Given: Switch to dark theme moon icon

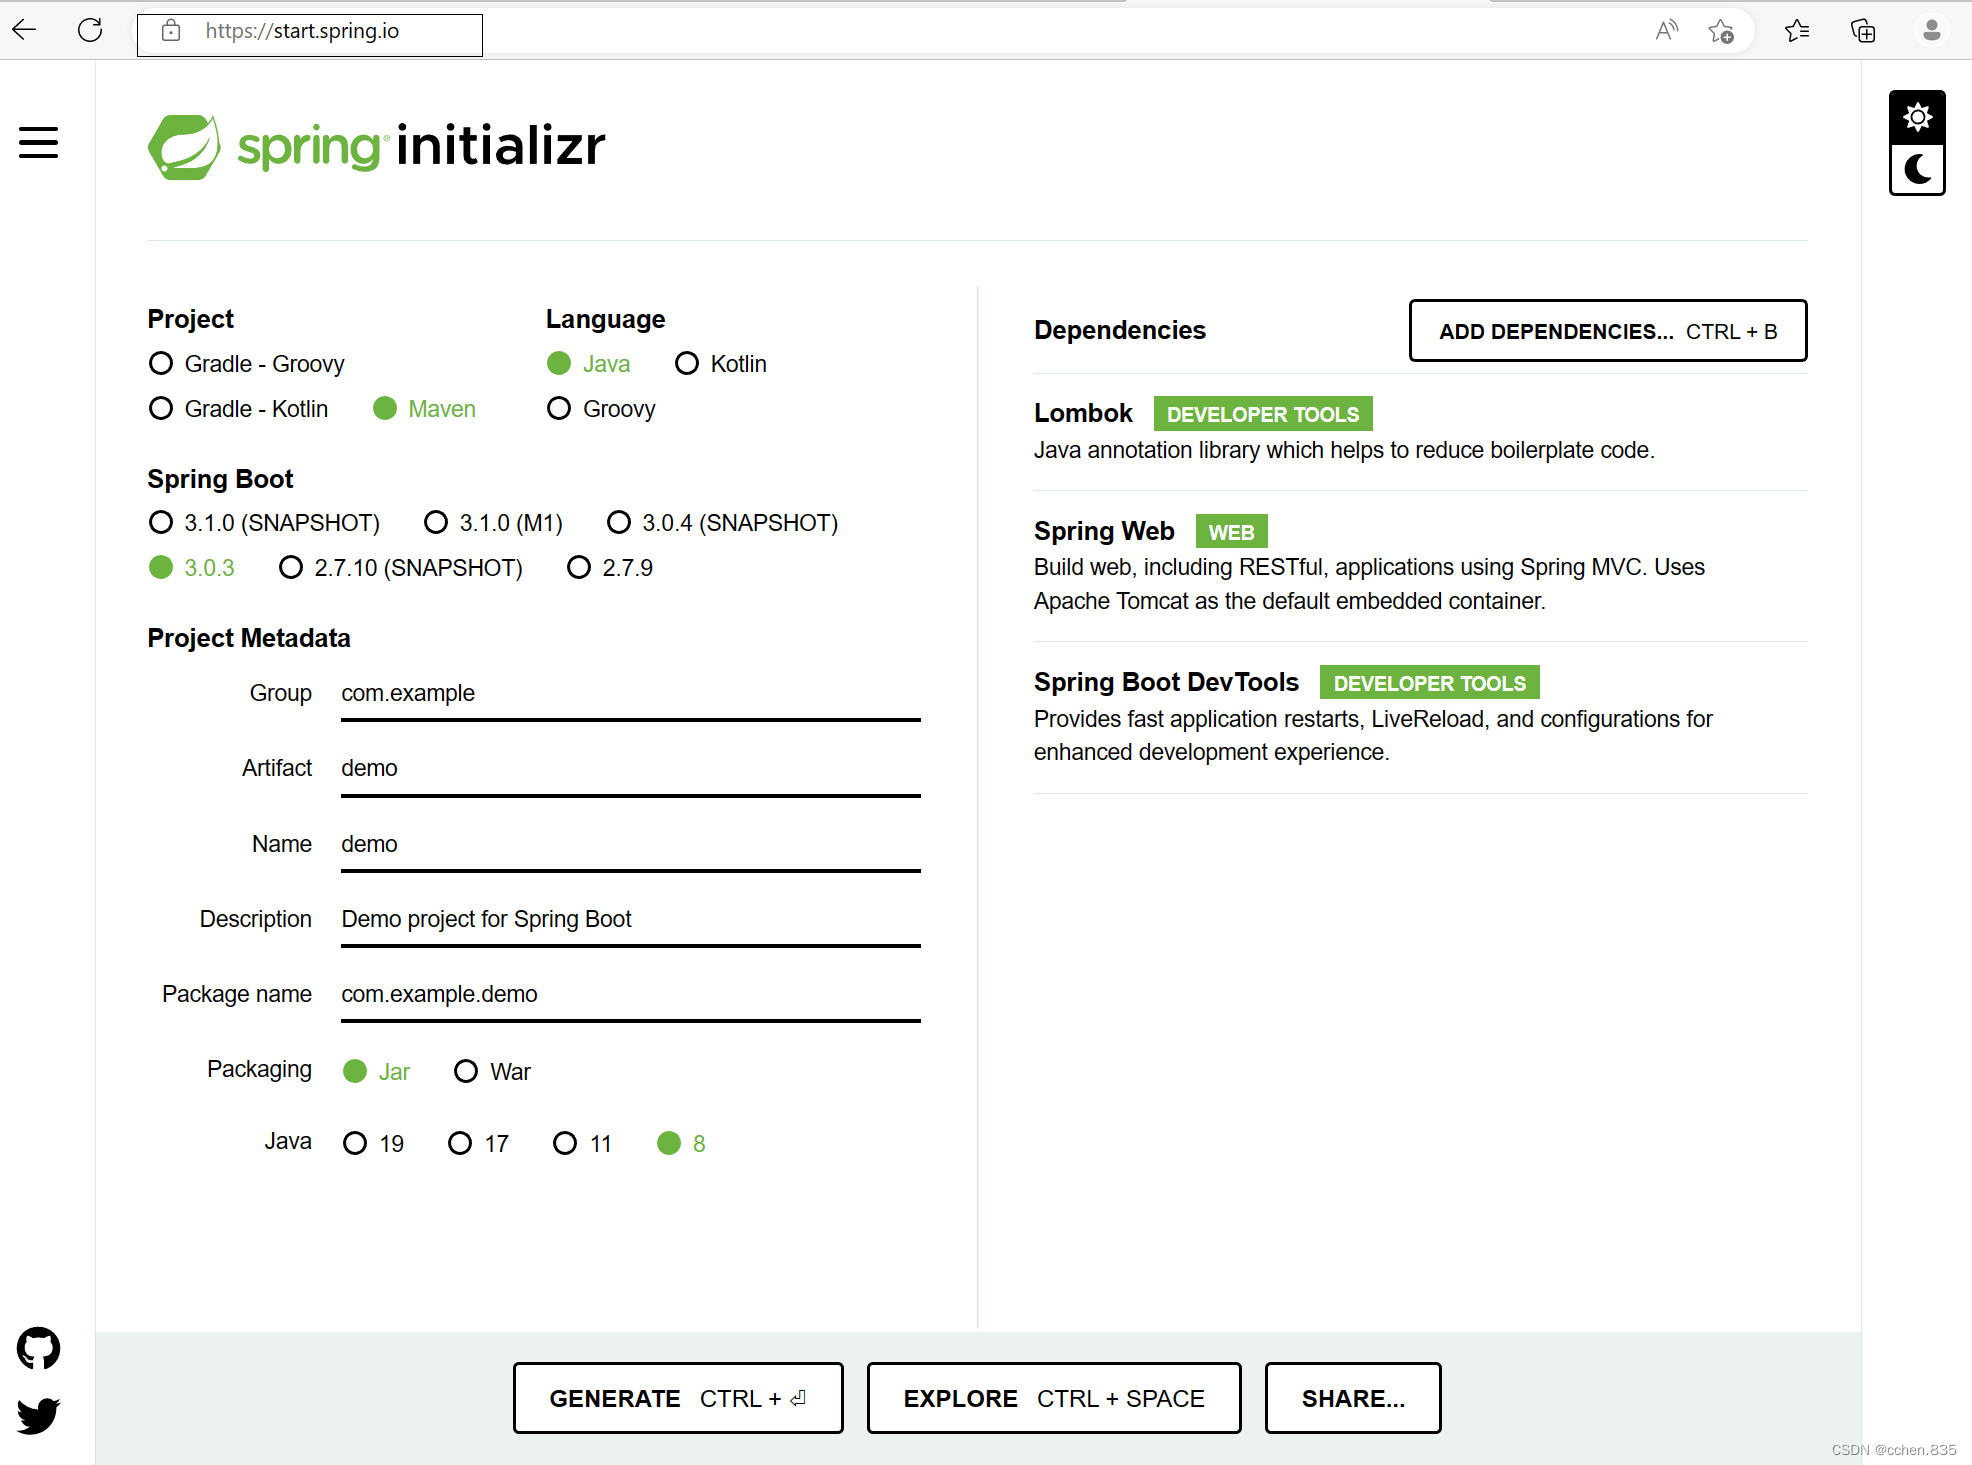Looking at the screenshot, I should pos(1916,169).
